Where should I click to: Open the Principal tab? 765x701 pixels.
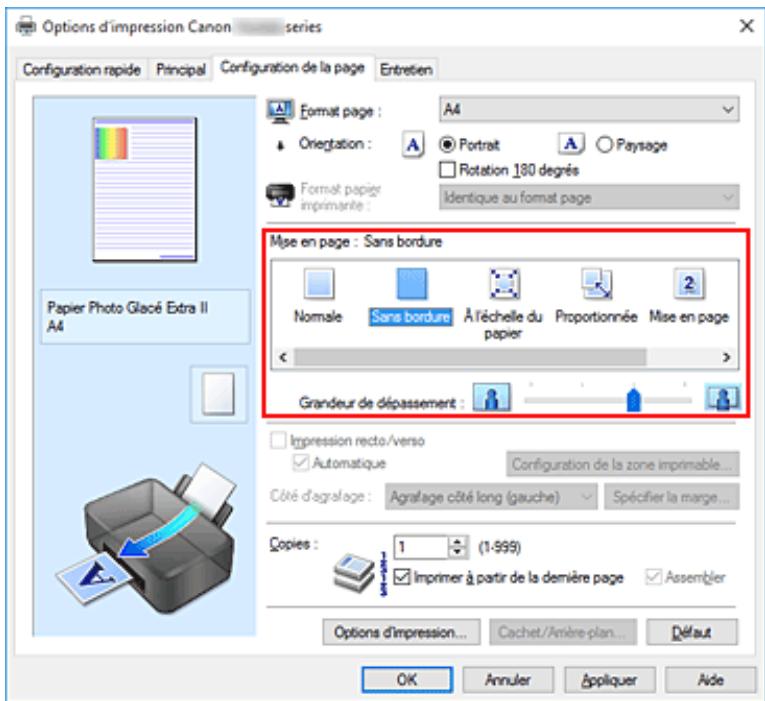181,70
